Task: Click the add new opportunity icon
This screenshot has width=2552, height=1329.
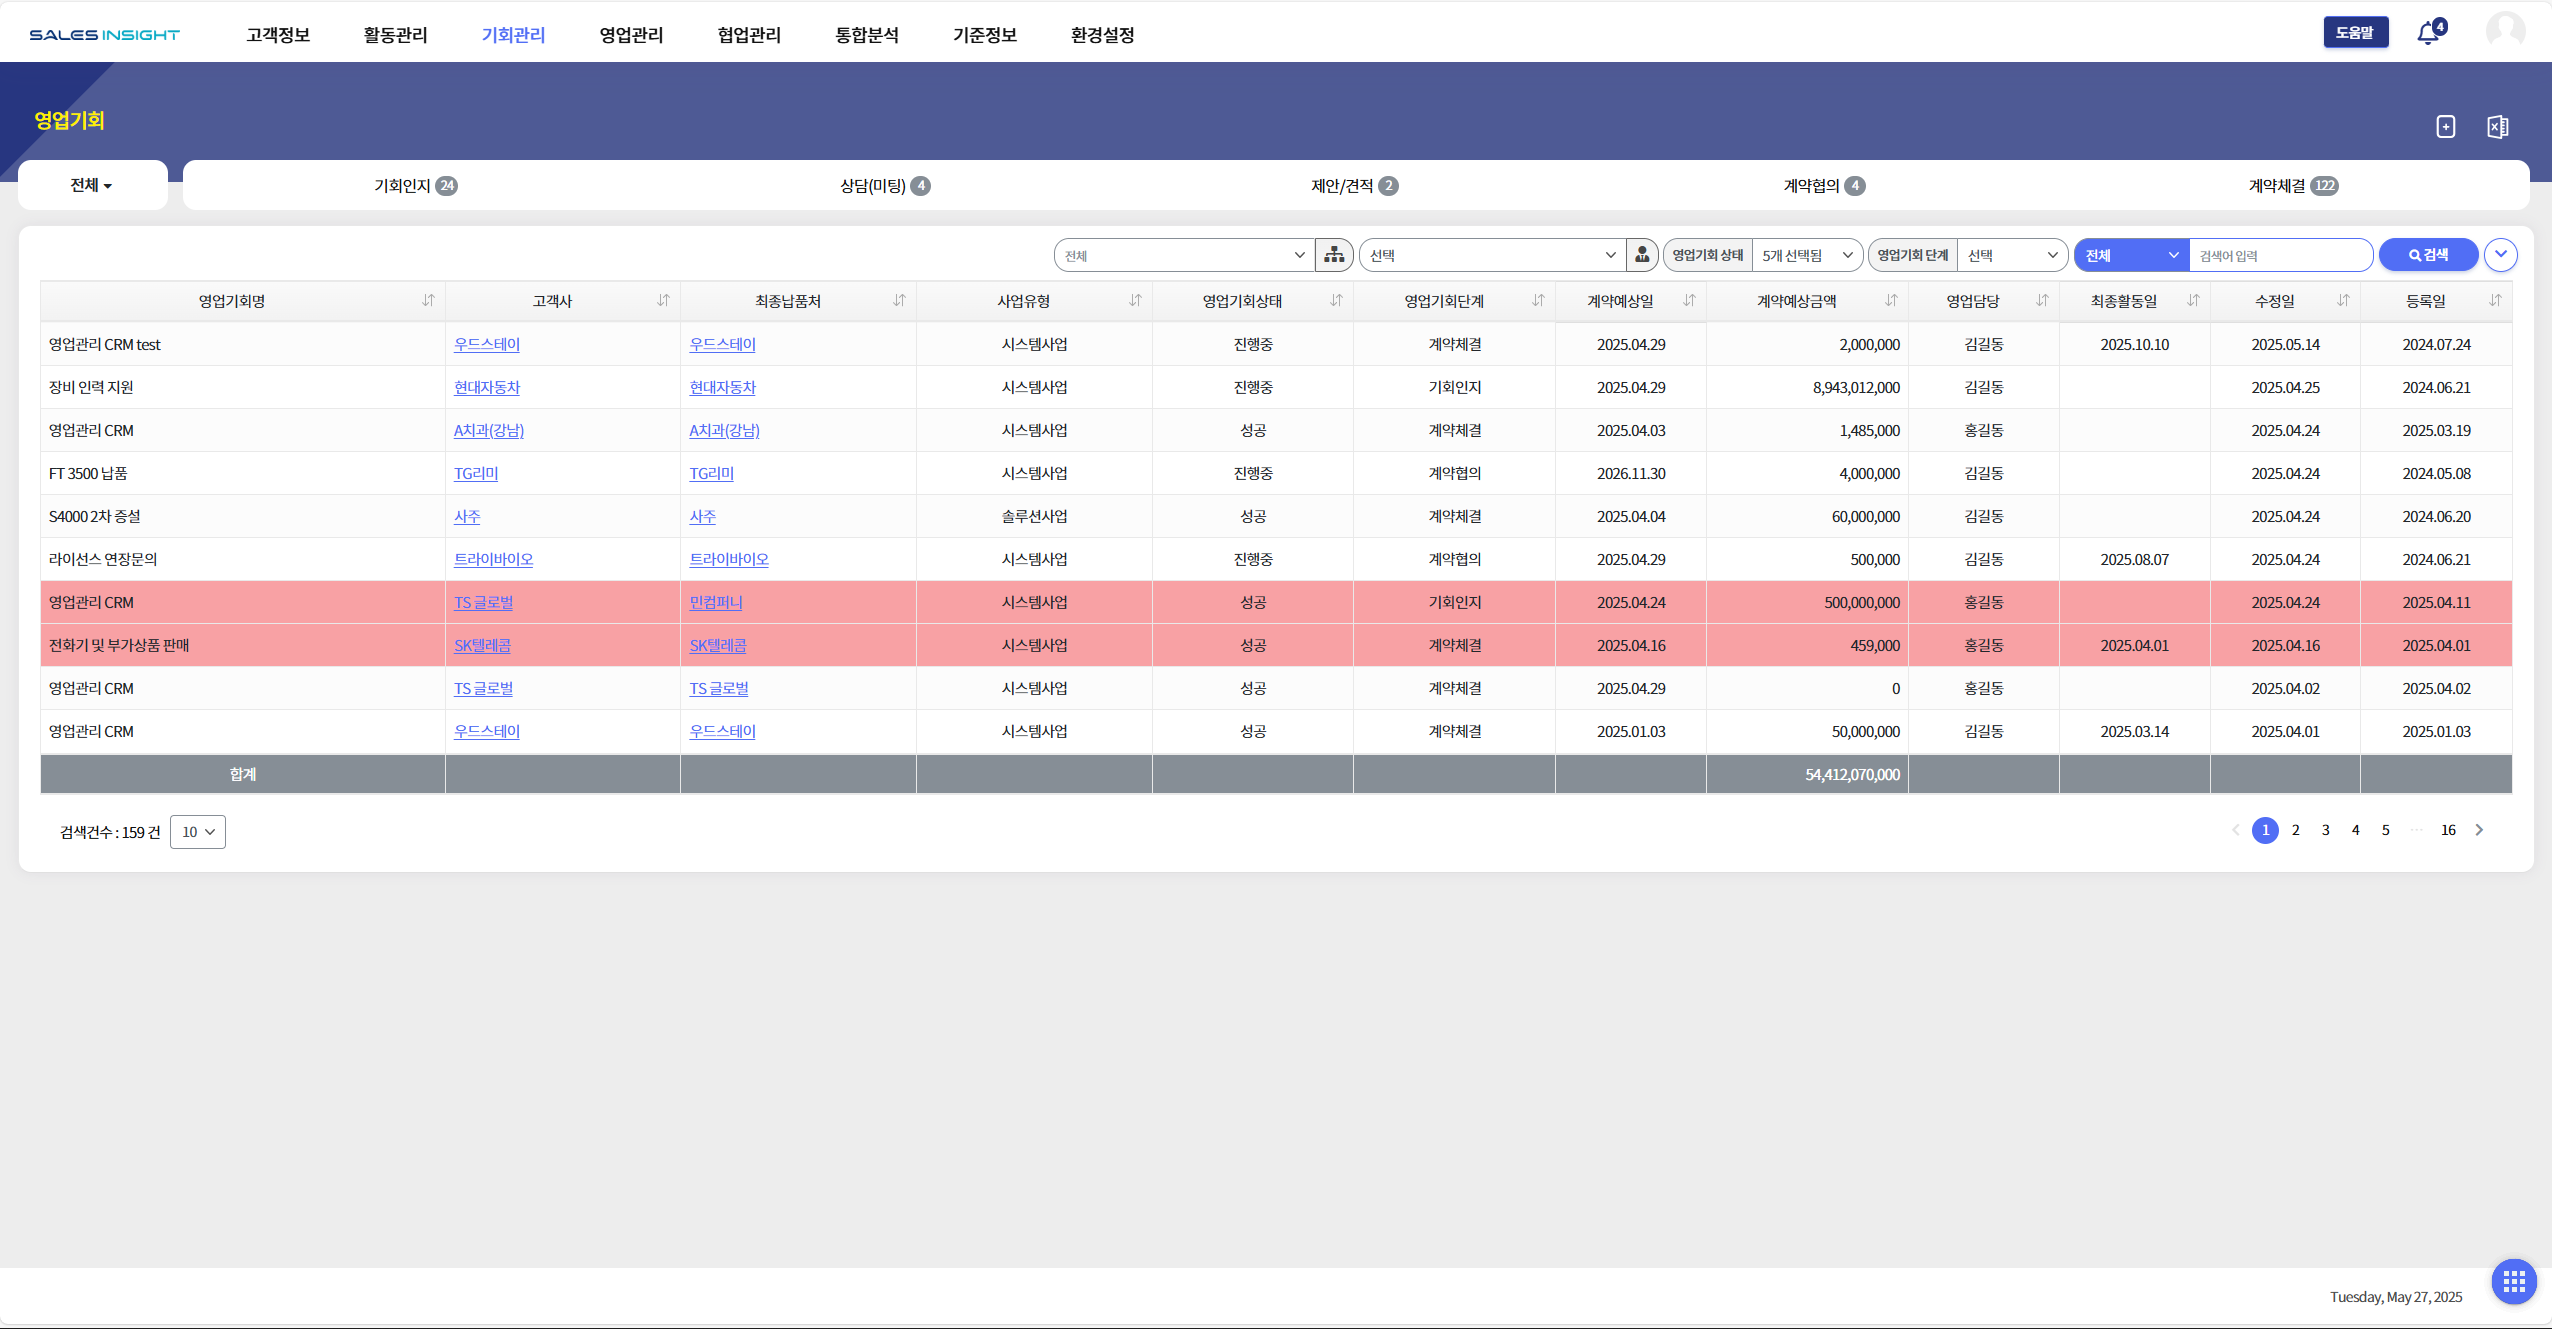Action: pos(2446,127)
